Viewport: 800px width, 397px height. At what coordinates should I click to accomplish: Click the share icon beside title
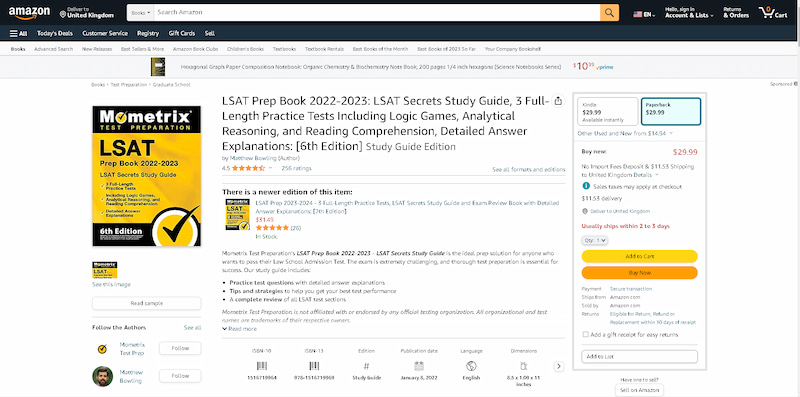pyautogui.click(x=558, y=101)
